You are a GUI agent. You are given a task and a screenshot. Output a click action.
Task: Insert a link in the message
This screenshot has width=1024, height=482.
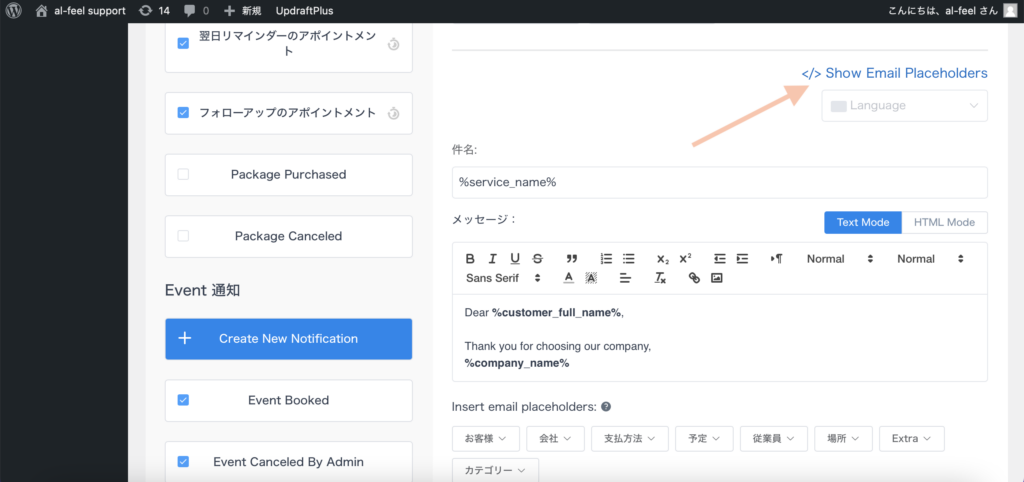pyautogui.click(x=694, y=278)
